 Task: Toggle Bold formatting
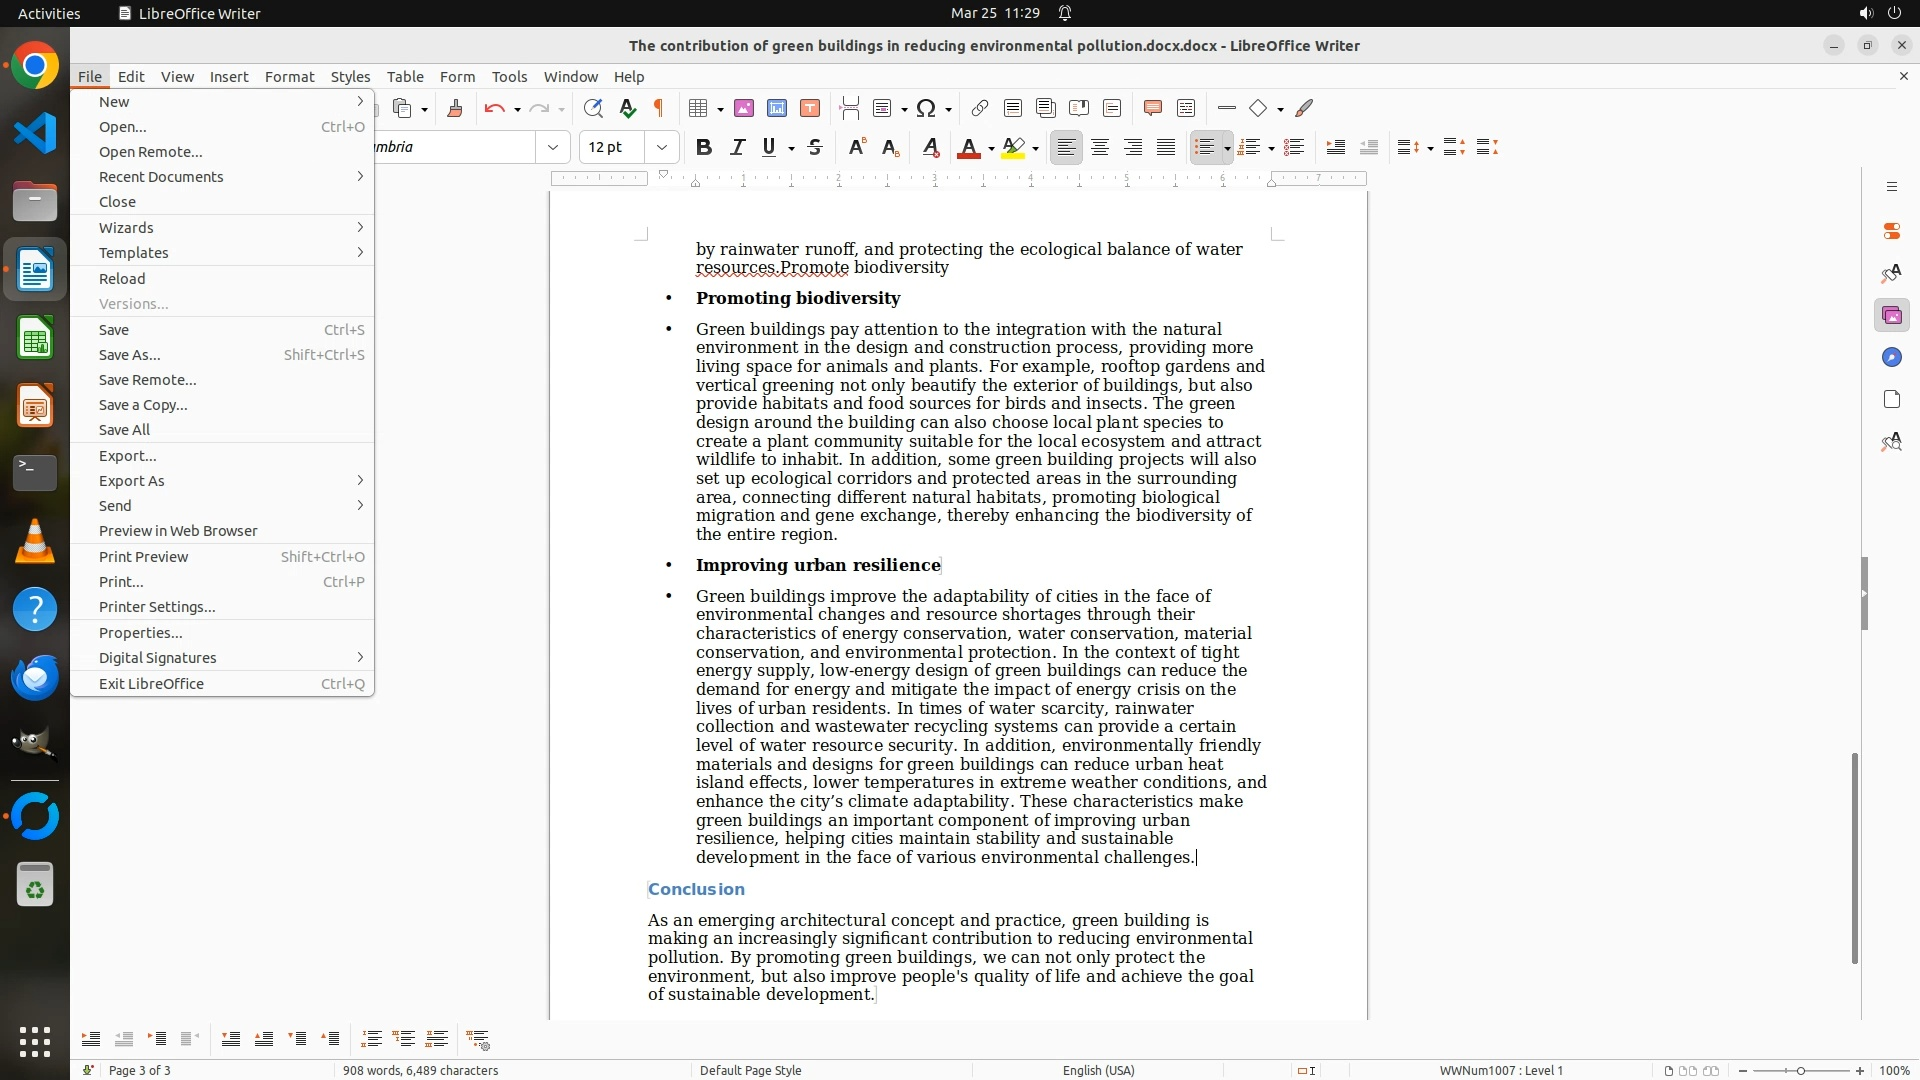pyautogui.click(x=704, y=148)
